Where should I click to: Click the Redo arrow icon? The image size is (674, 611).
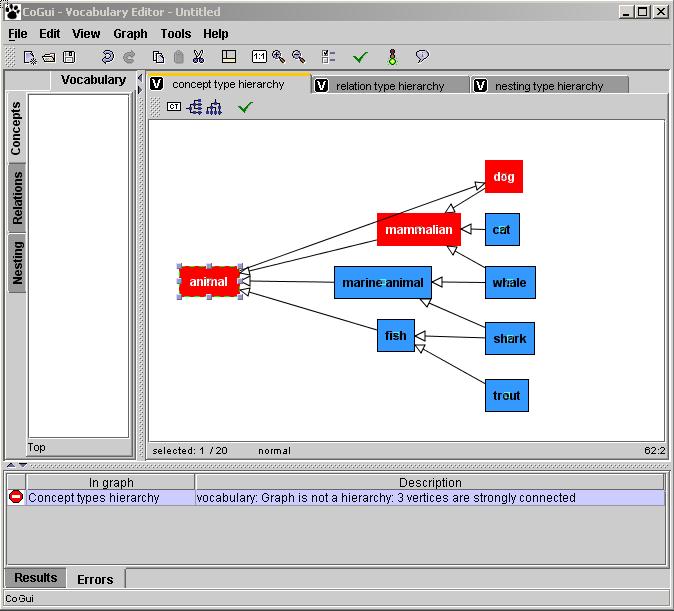[x=129, y=57]
